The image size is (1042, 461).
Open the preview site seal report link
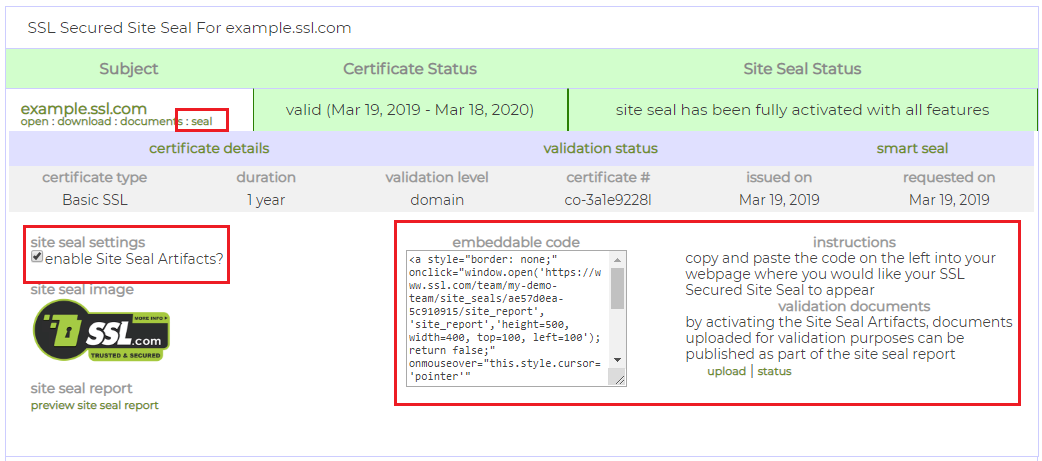point(94,405)
